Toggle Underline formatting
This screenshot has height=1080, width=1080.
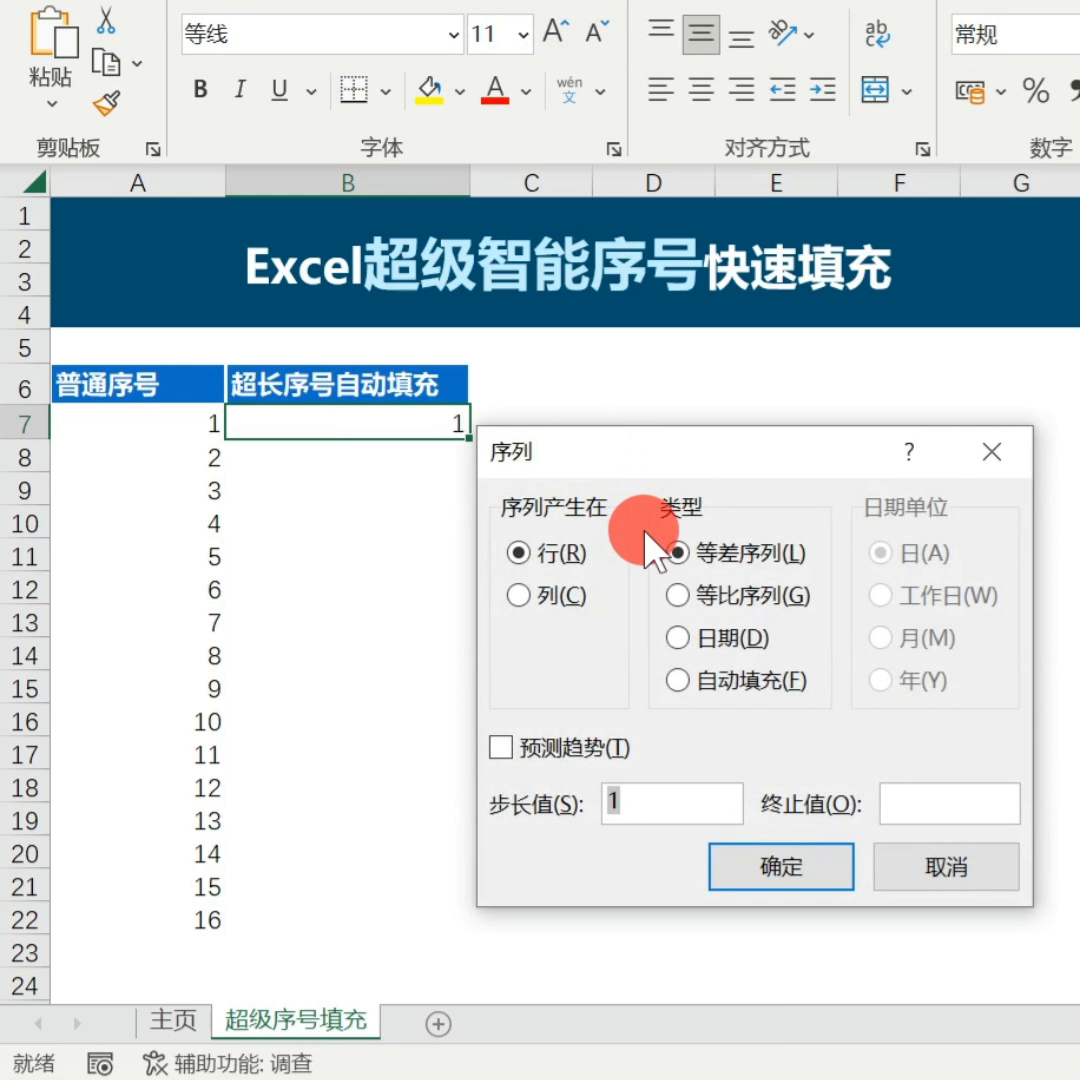[x=279, y=90]
